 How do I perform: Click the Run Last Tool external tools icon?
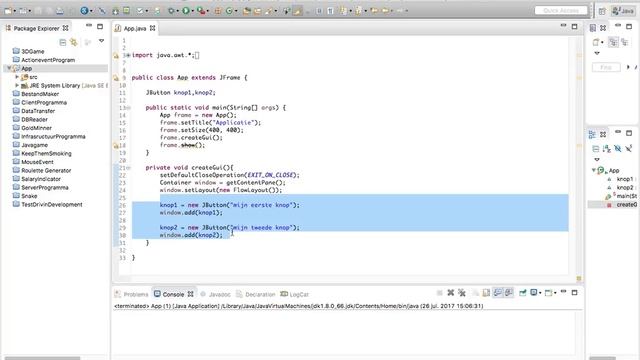(201, 11)
